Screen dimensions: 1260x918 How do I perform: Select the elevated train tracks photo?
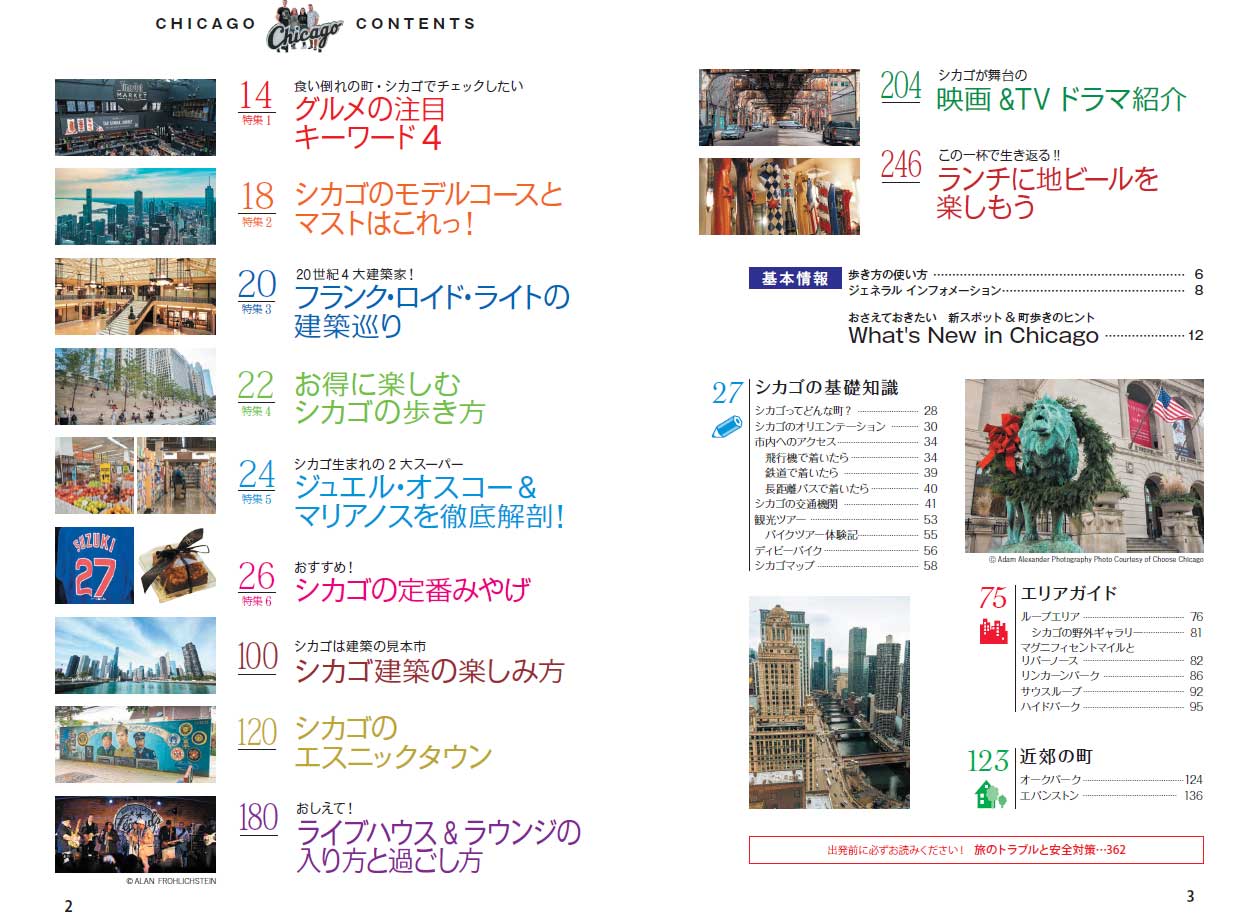coord(778,107)
